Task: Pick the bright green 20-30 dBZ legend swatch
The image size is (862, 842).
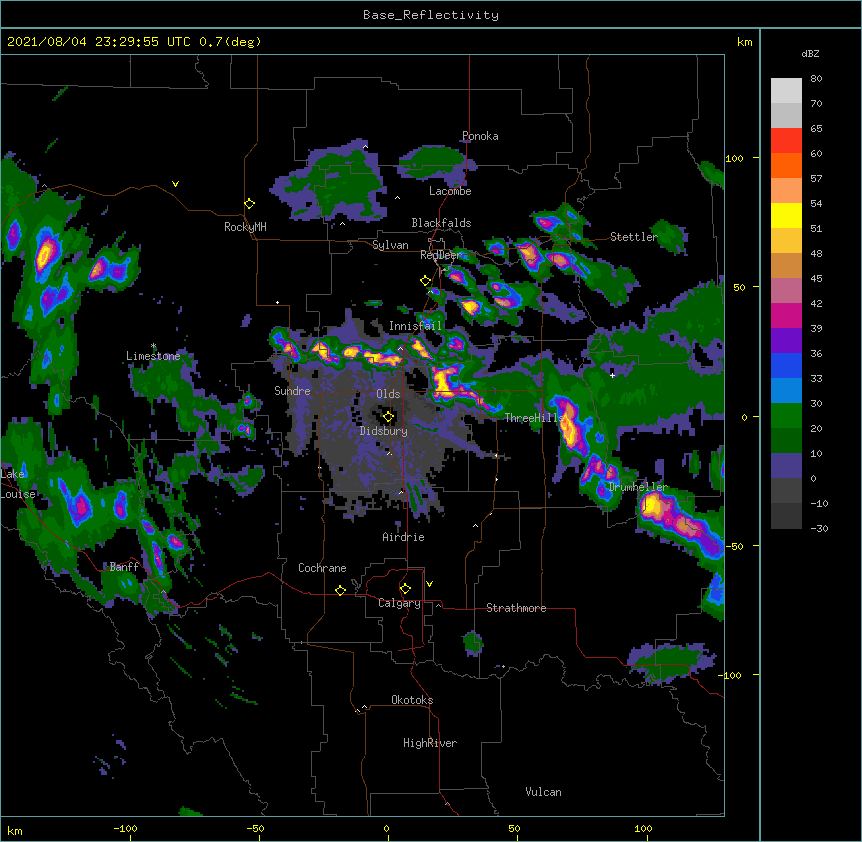Action: [786, 416]
